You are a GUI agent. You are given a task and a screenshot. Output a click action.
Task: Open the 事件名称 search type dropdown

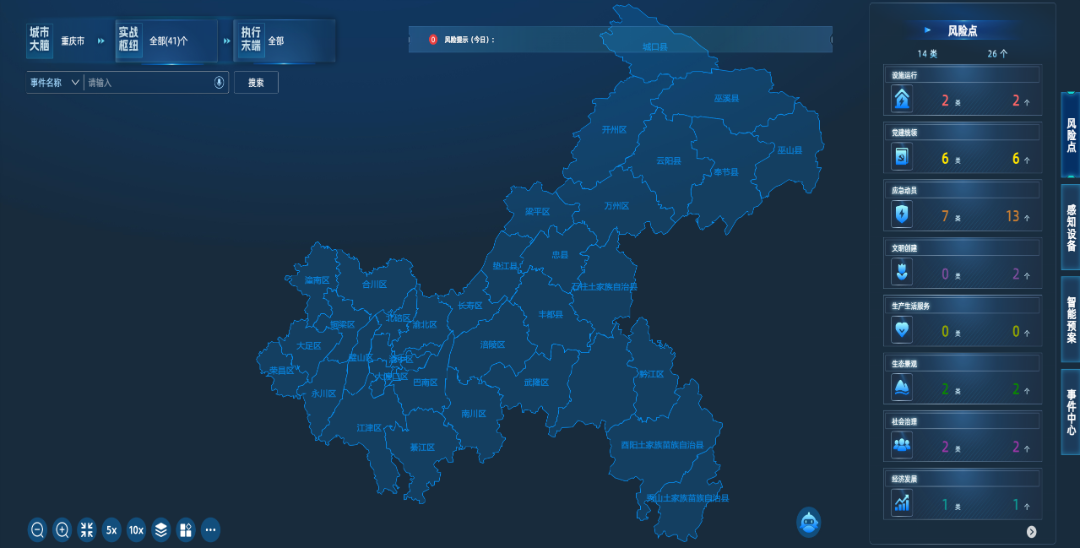point(54,83)
